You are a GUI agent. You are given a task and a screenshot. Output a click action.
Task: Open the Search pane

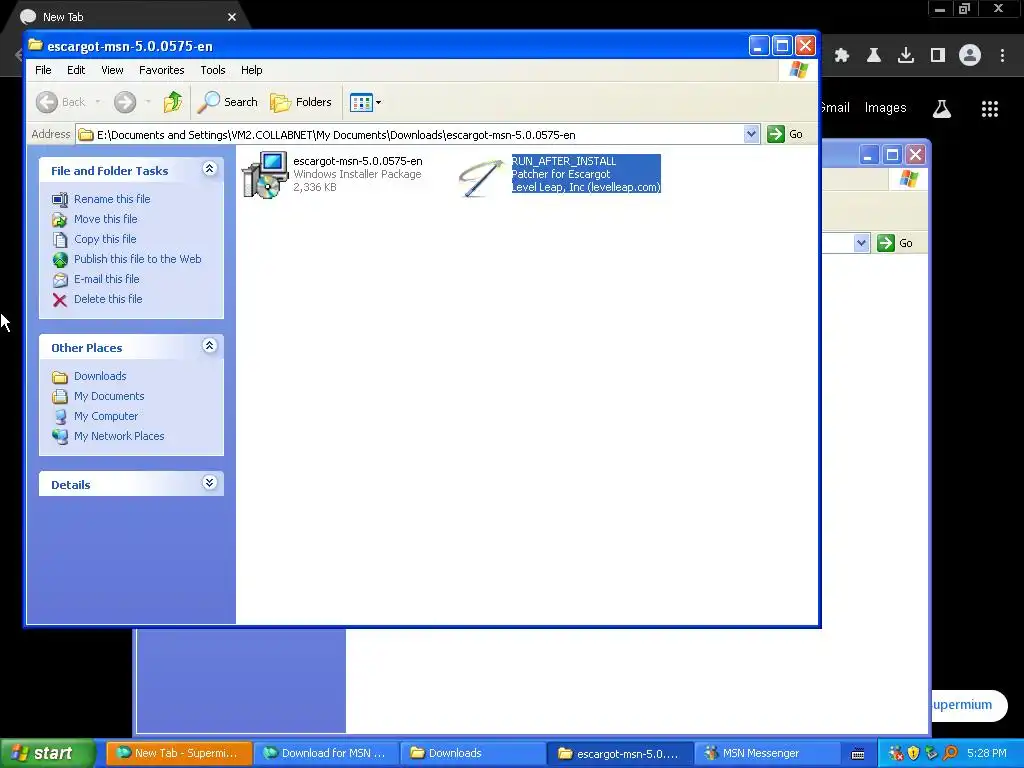228,102
